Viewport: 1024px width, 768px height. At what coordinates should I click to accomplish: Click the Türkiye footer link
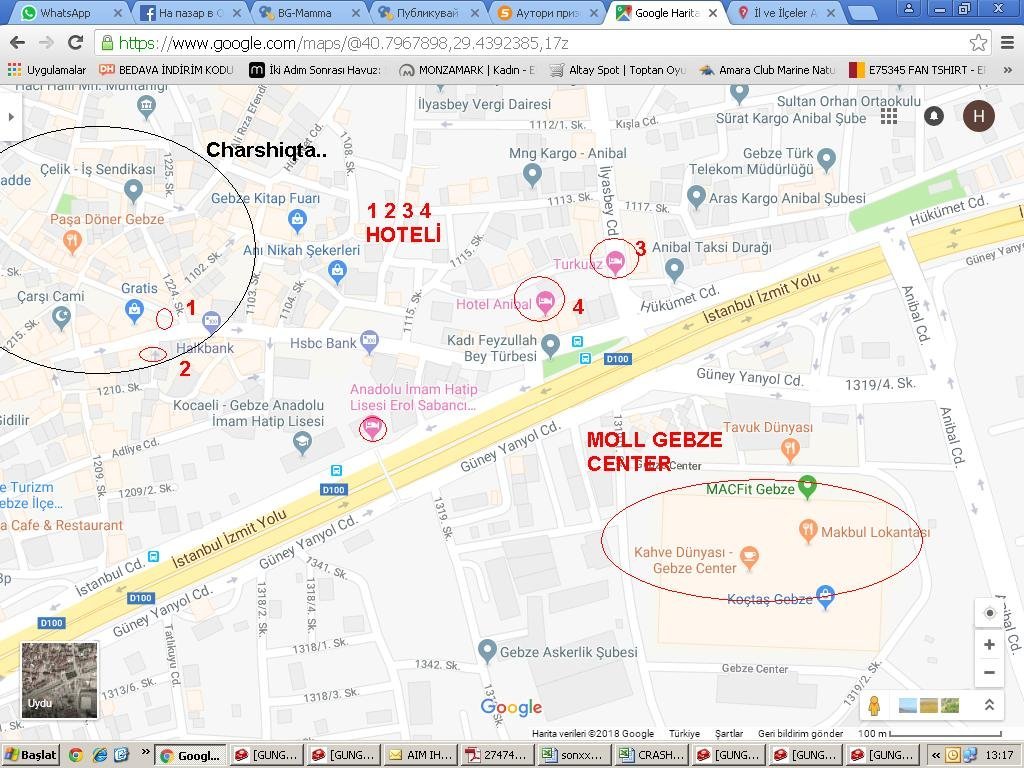coord(684,733)
